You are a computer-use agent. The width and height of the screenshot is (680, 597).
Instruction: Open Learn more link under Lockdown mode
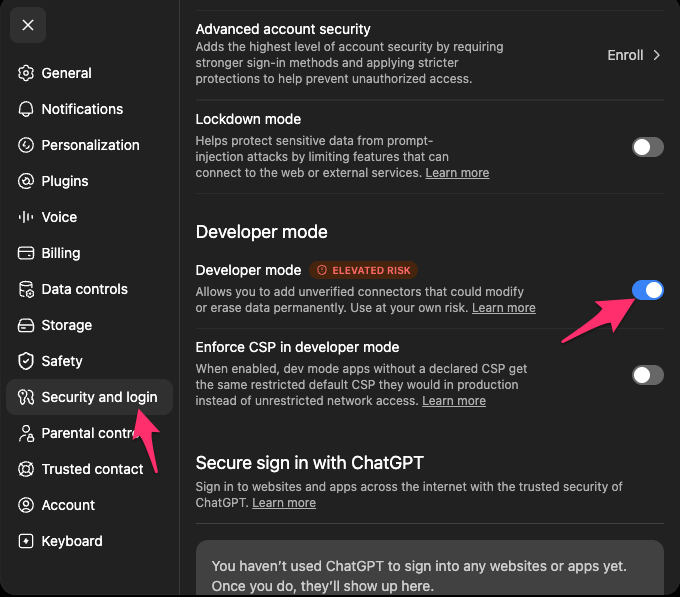[x=457, y=173]
